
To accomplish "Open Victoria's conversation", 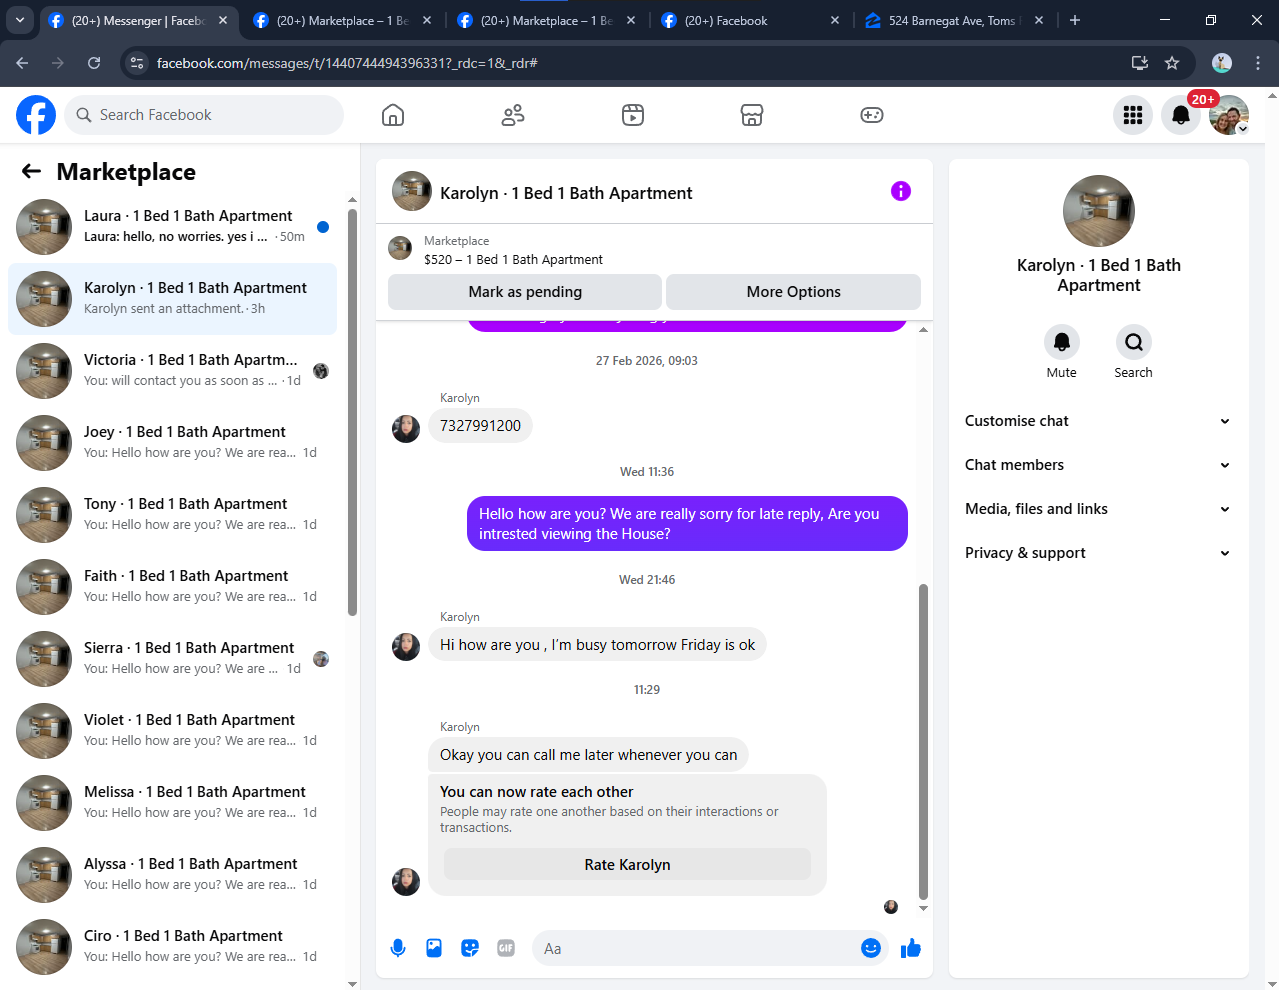I will coord(172,371).
